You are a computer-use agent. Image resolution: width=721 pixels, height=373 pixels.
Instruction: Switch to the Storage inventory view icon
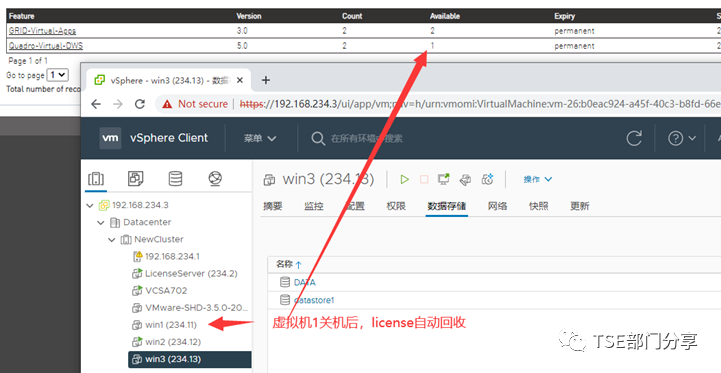[175, 178]
